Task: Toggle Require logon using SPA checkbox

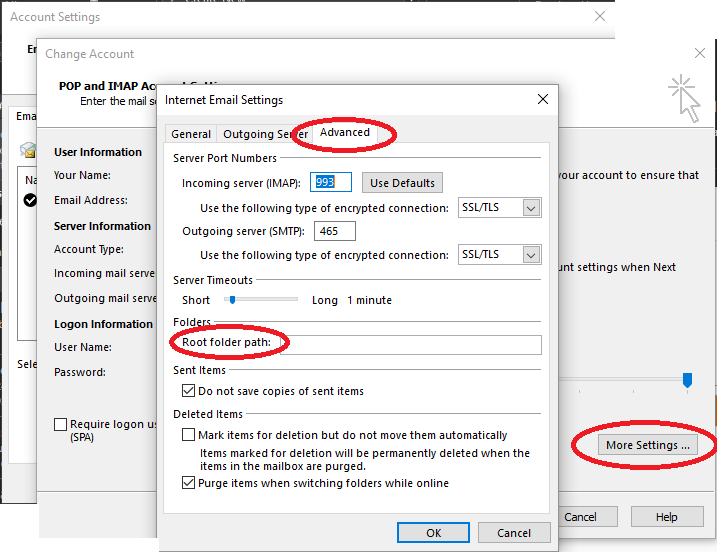Action: point(60,424)
